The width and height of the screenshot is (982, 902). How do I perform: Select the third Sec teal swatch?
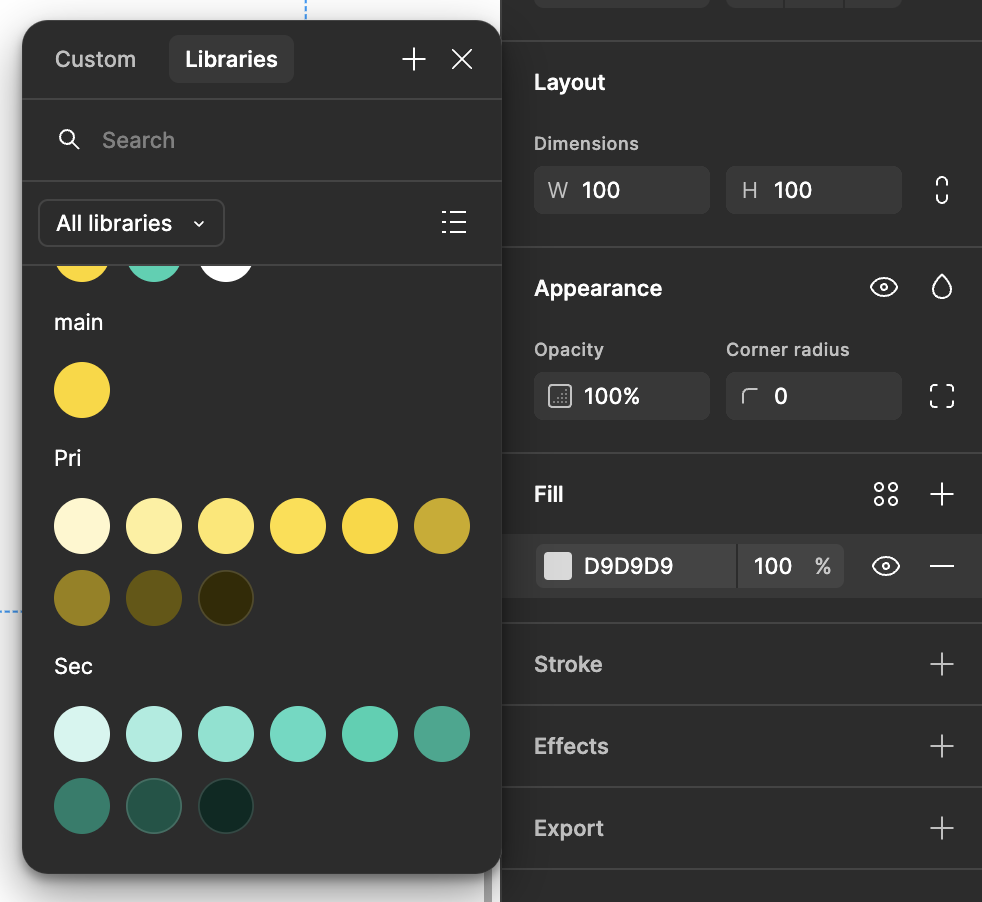[x=226, y=734]
